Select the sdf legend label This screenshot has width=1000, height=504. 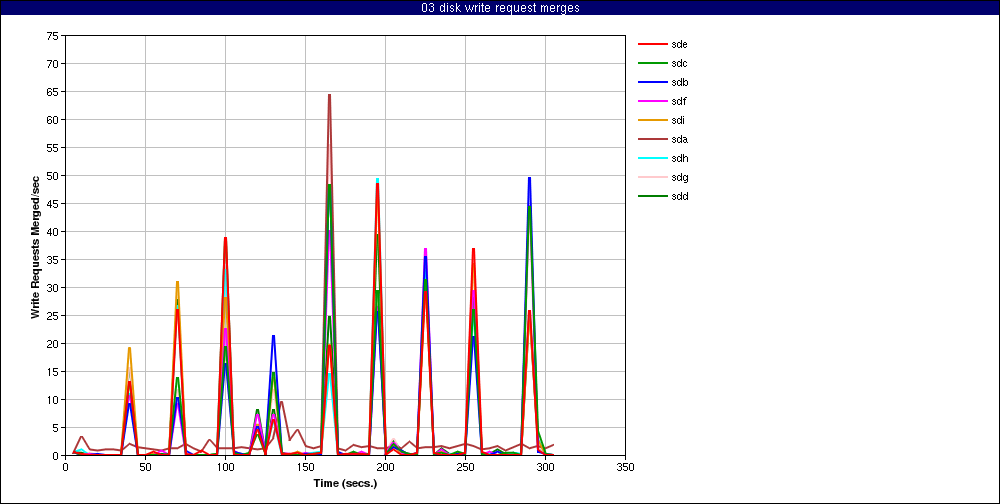(x=679, y=101)
